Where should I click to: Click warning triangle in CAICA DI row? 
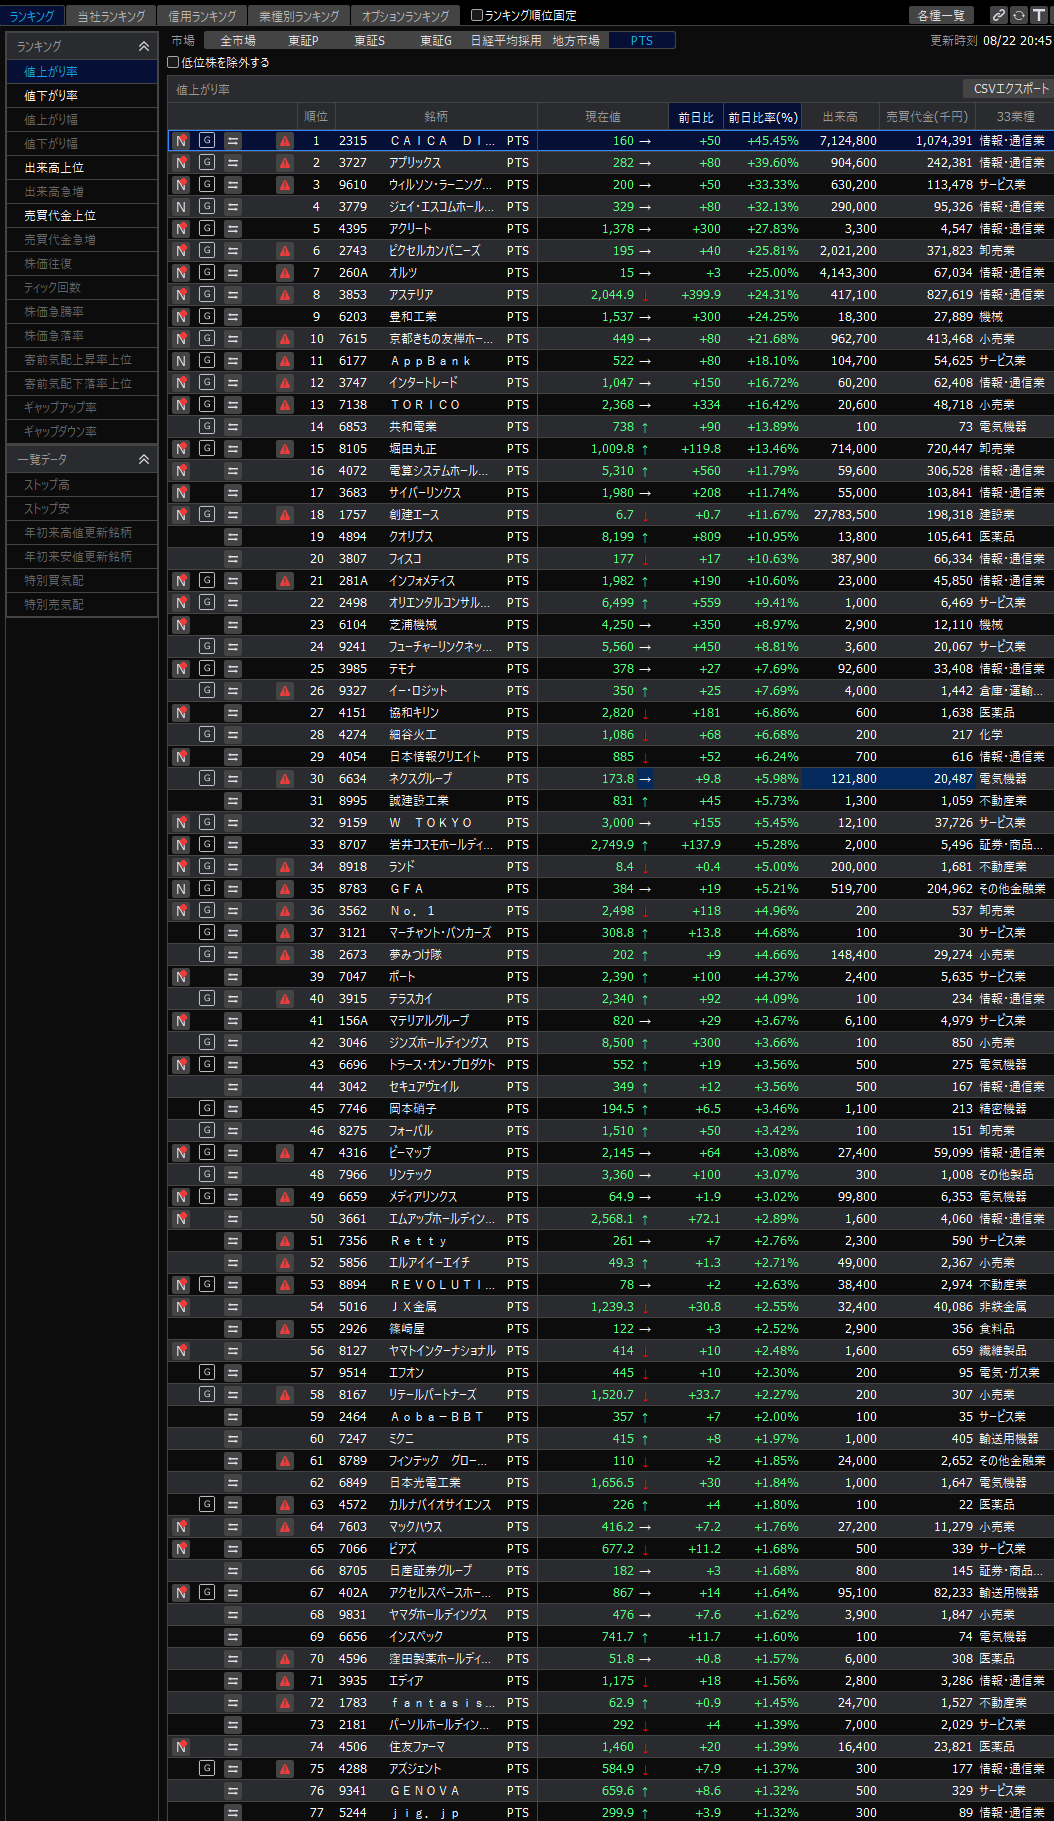(x=285, y=141)
